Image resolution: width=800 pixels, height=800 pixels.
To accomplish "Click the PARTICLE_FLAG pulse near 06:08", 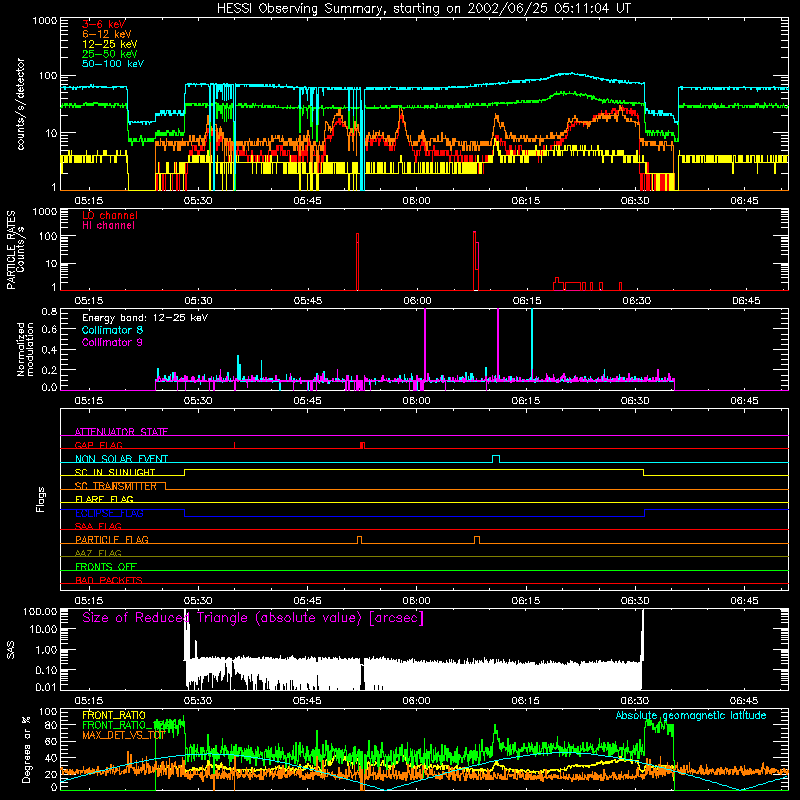I will pyautogui.click(x=477, y=540).
